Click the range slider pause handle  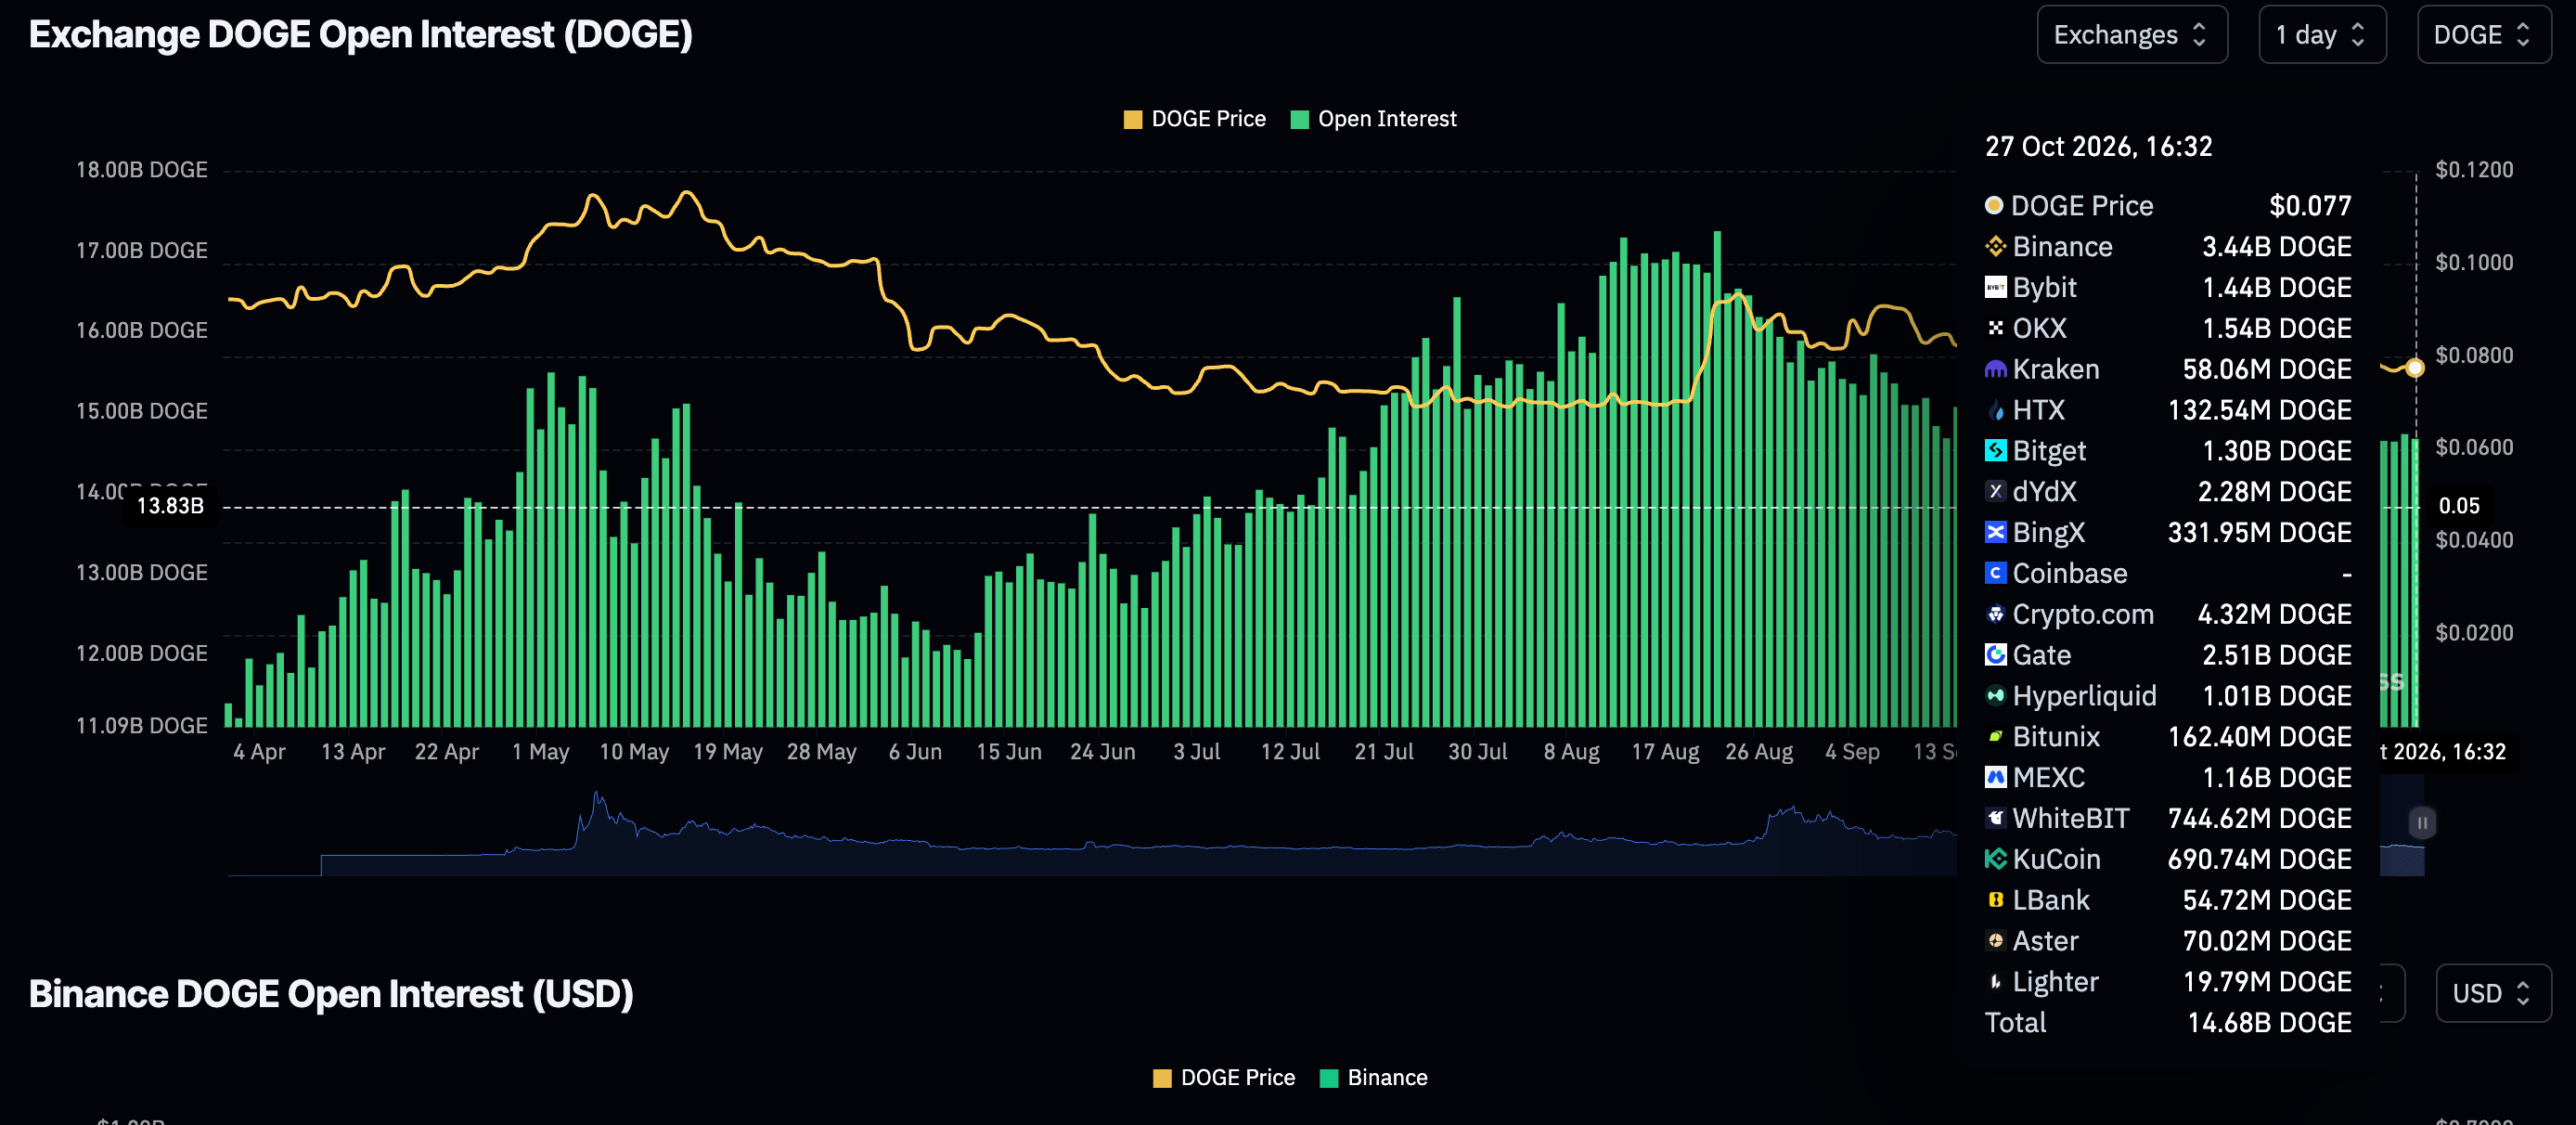pyautogui.click(x=2421, y=822)
